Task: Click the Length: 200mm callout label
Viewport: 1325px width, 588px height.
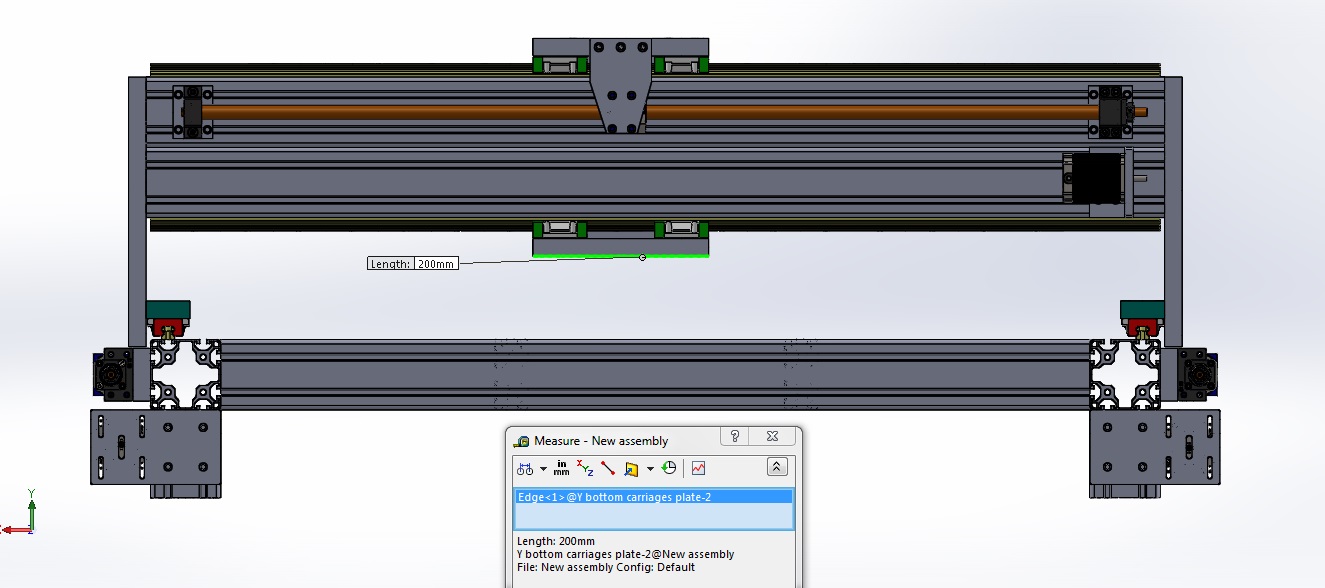Action: coord(413,264)
